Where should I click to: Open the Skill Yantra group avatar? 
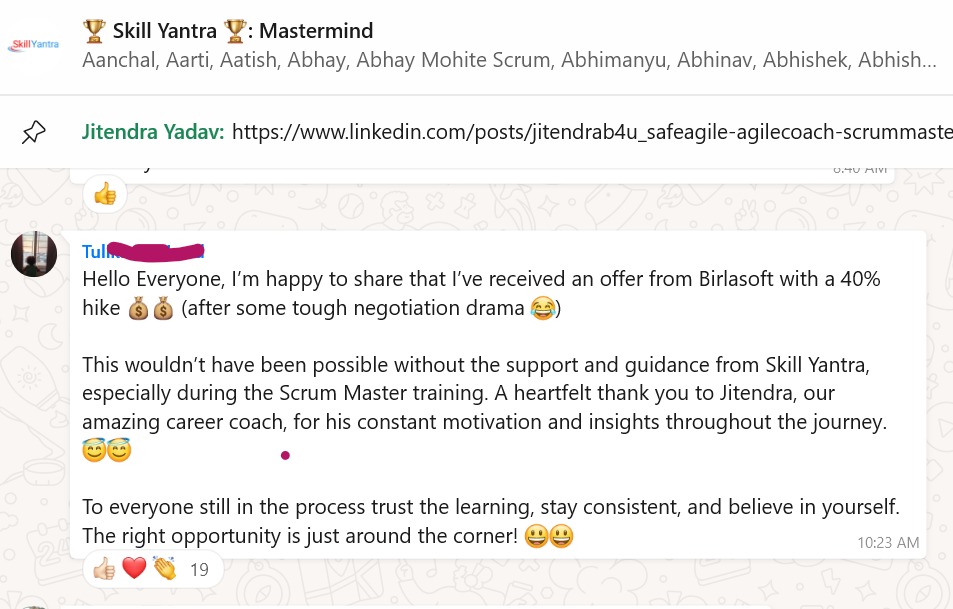pyautogui.click(x=33, y=44)
